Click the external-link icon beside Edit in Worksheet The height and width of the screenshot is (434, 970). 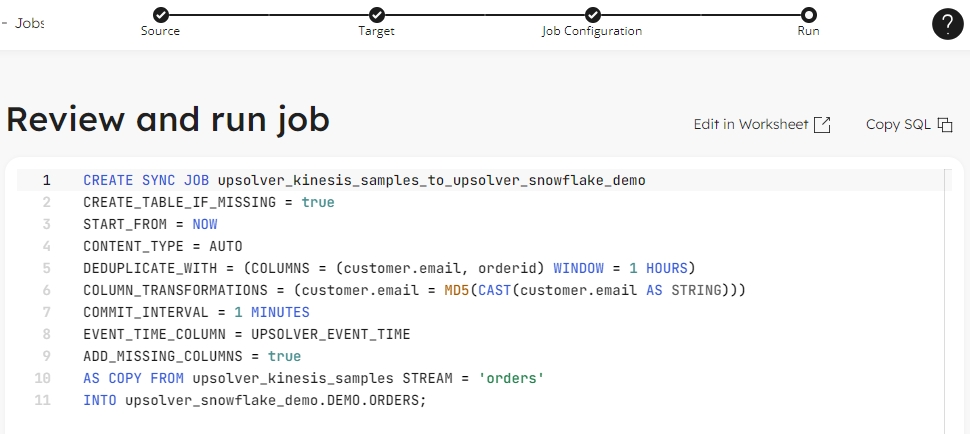(822, 125)
